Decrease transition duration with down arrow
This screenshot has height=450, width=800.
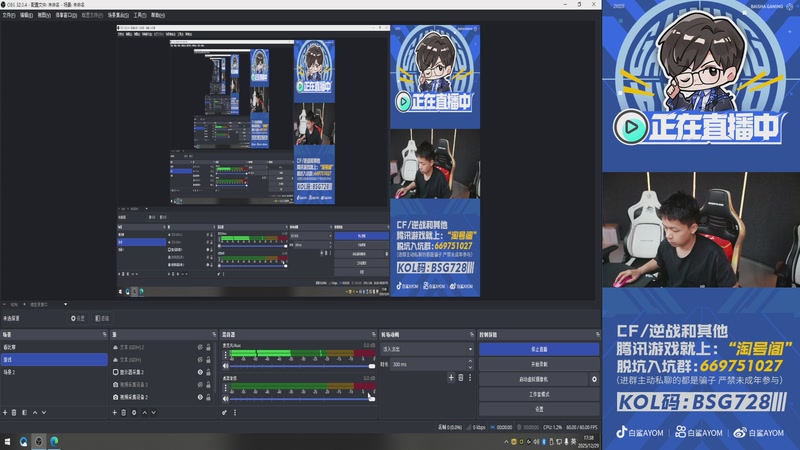coord(470,367)
